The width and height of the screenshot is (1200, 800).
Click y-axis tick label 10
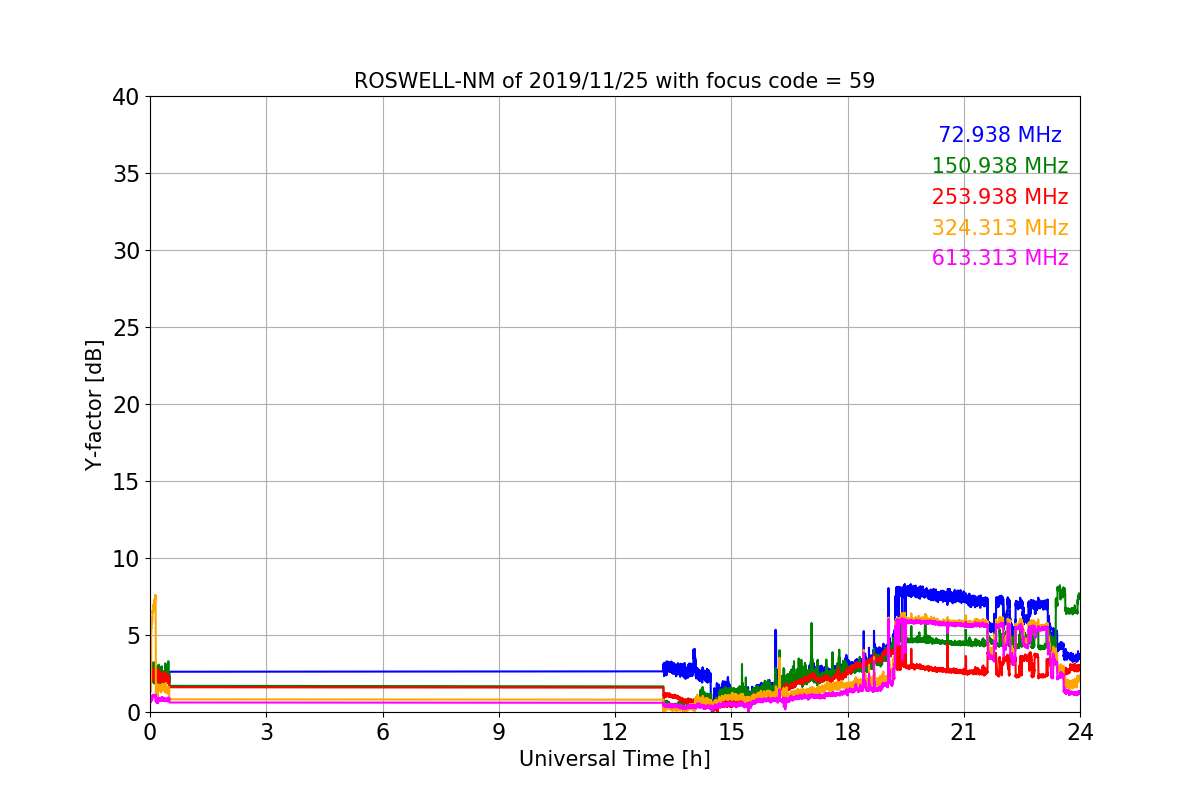click(x=126, y=559)
